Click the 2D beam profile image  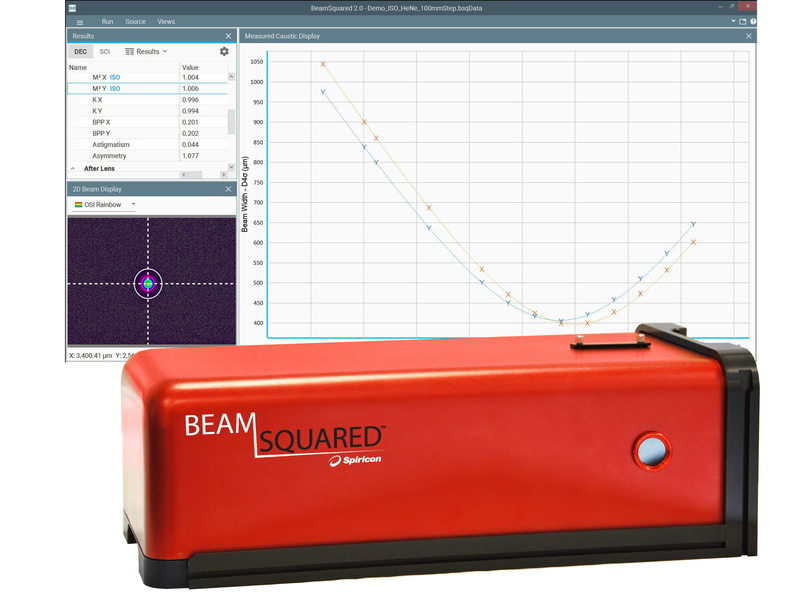152,281
